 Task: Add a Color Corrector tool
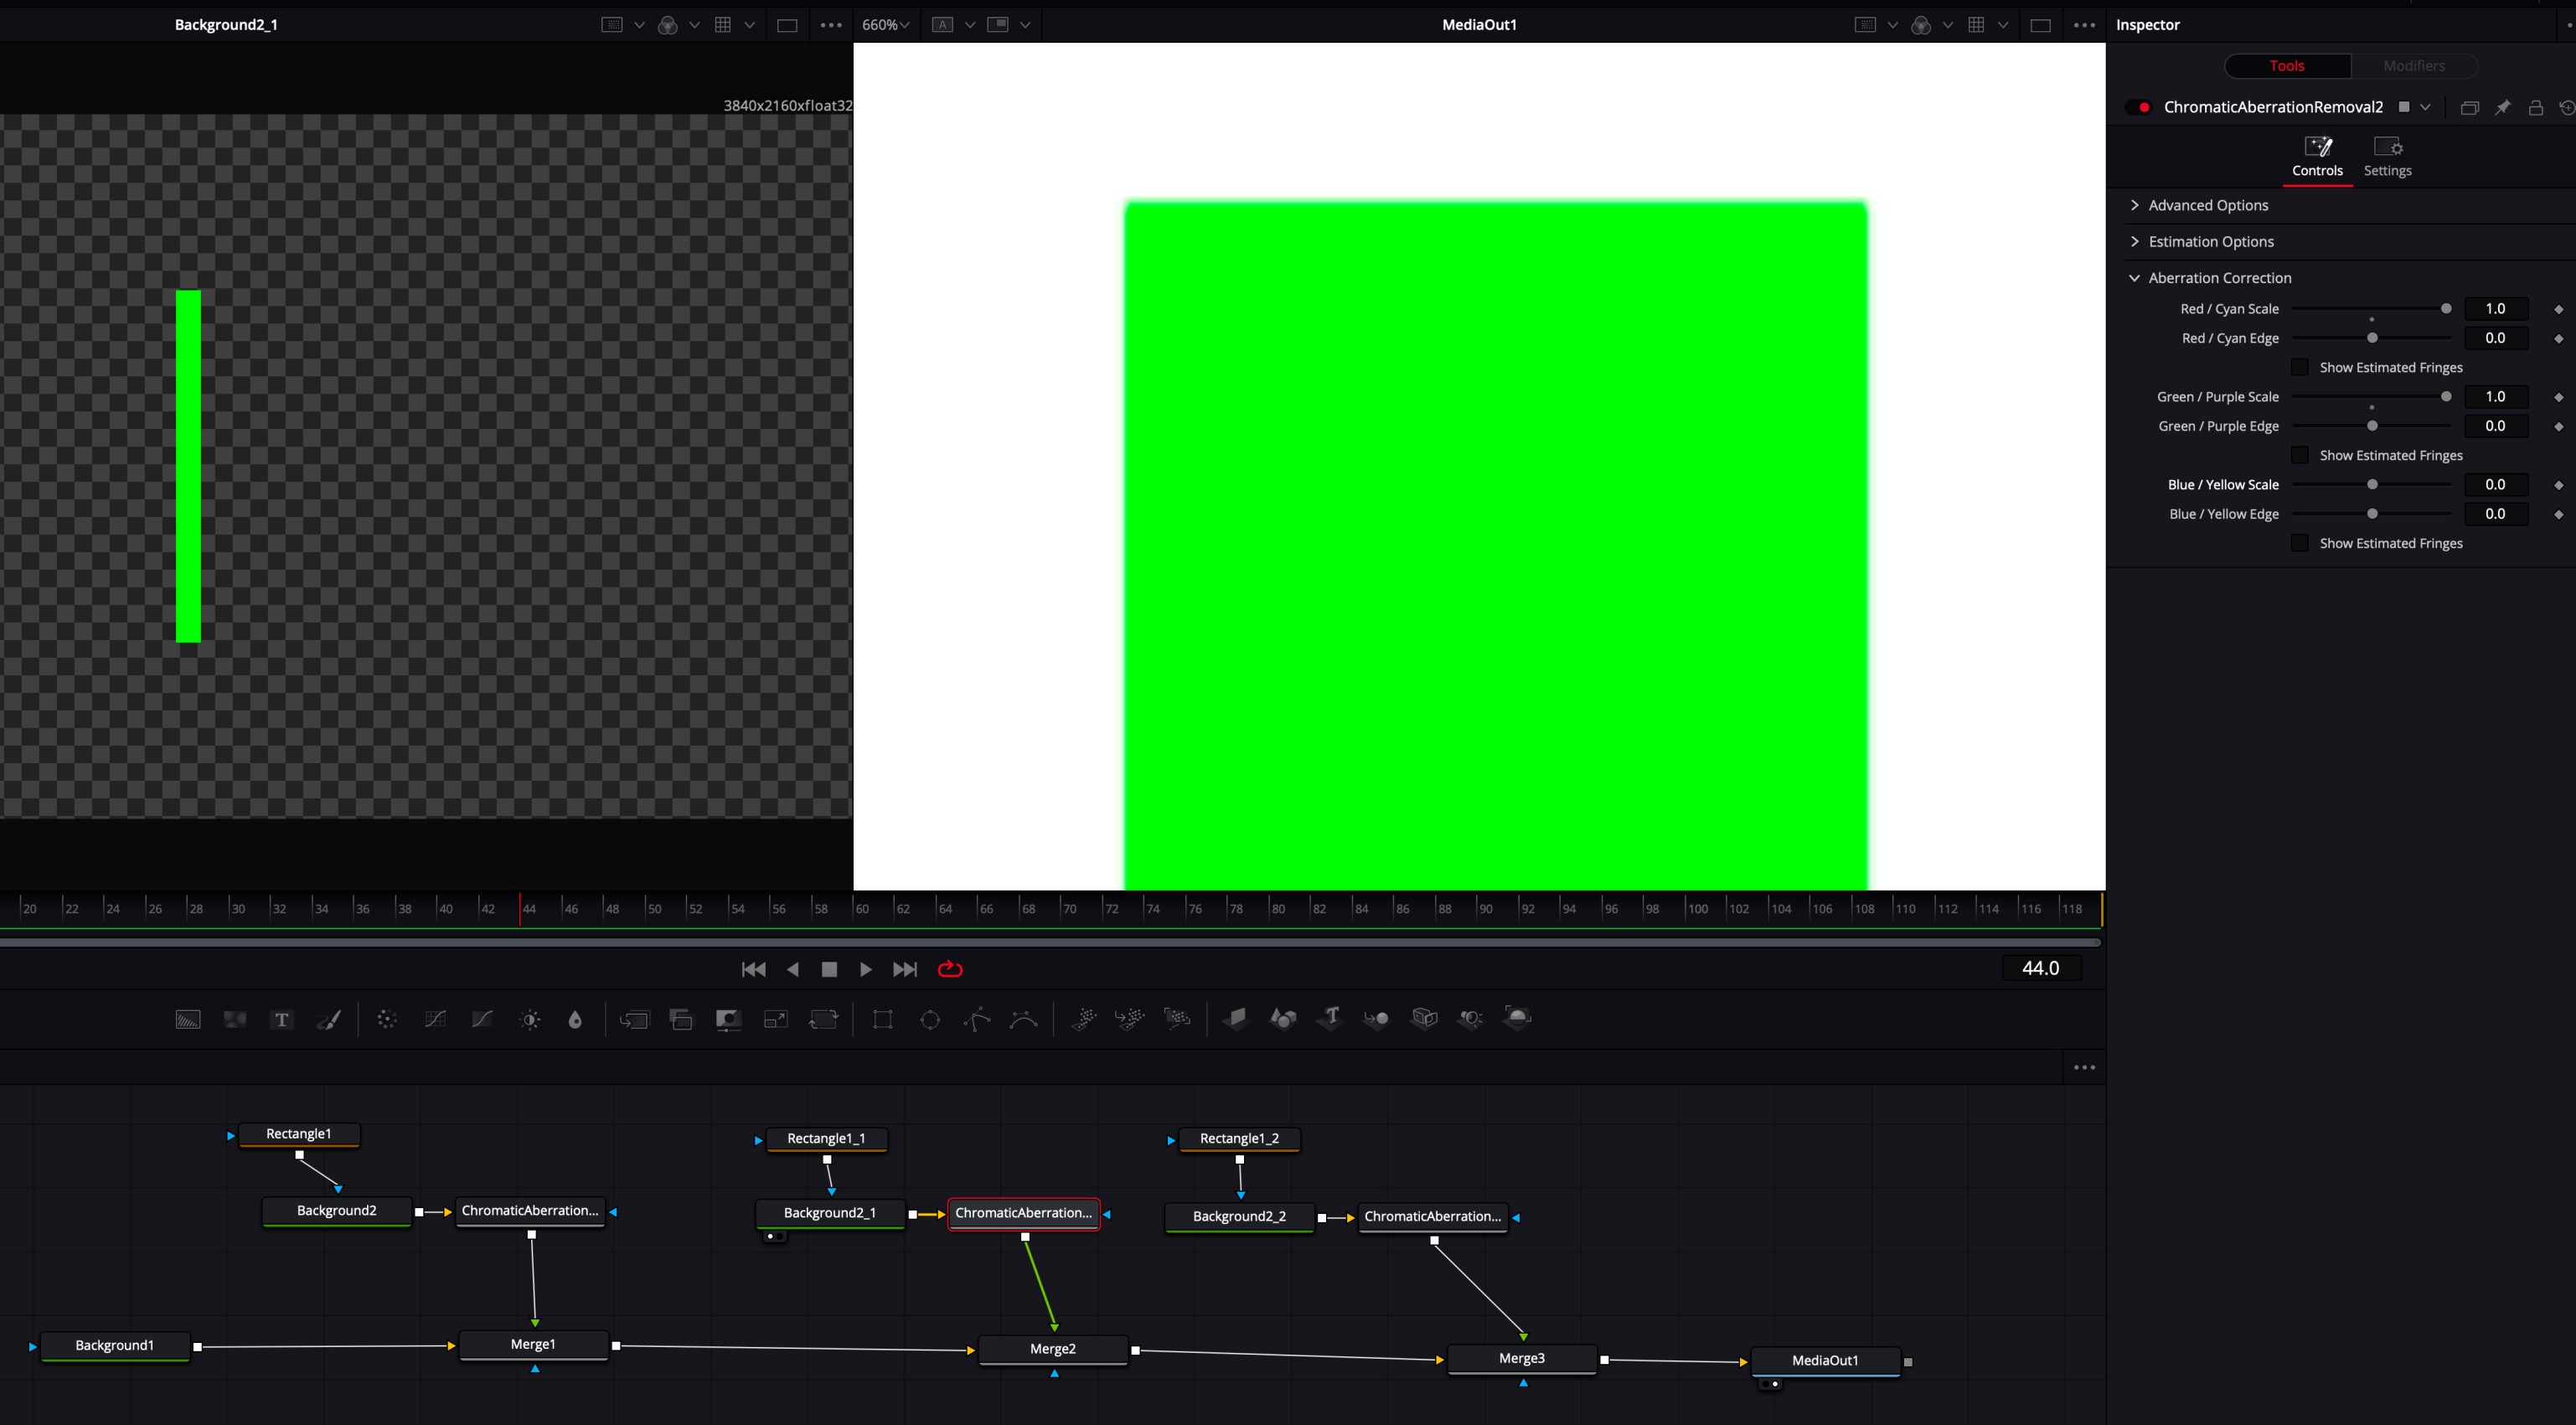pyautogui.click(x=387, y=1019)
